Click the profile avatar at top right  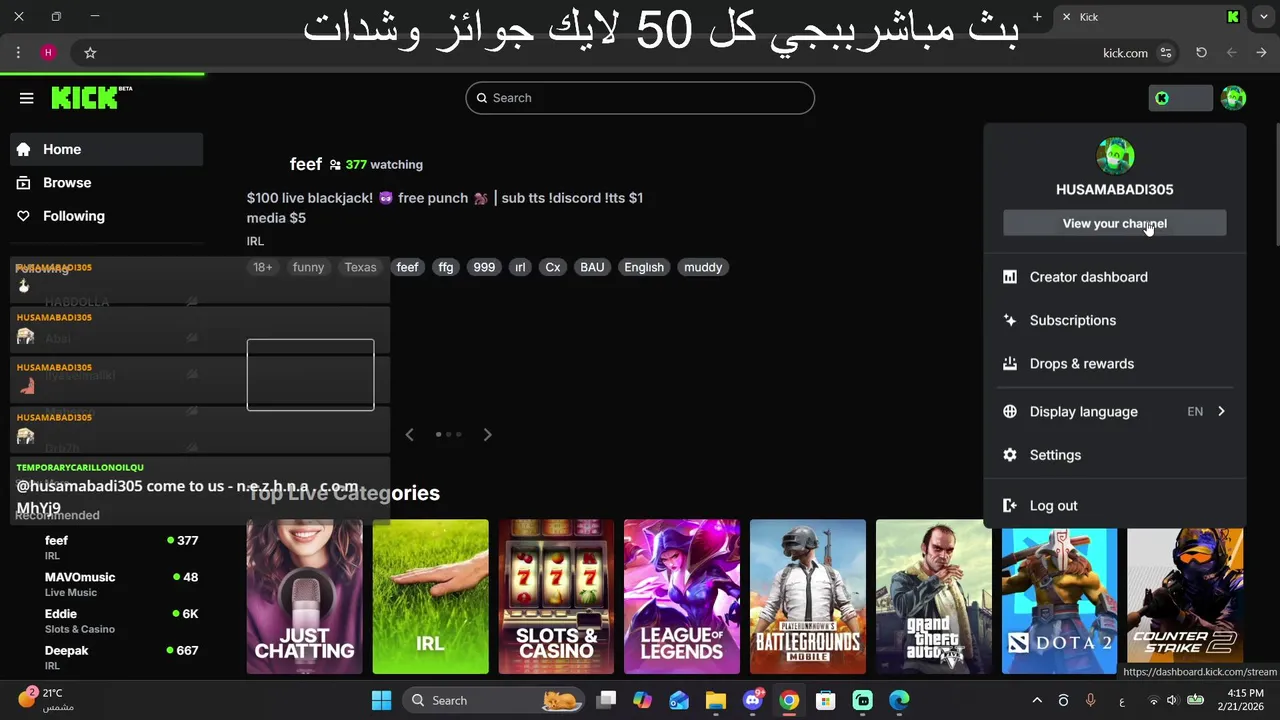click(x=1234, y=98)
